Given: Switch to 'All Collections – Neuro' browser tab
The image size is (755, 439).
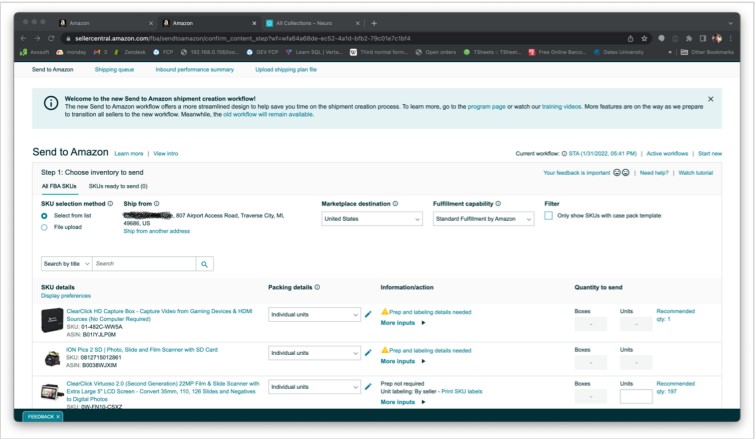Looking at the screenshot, I should [312, 23].
